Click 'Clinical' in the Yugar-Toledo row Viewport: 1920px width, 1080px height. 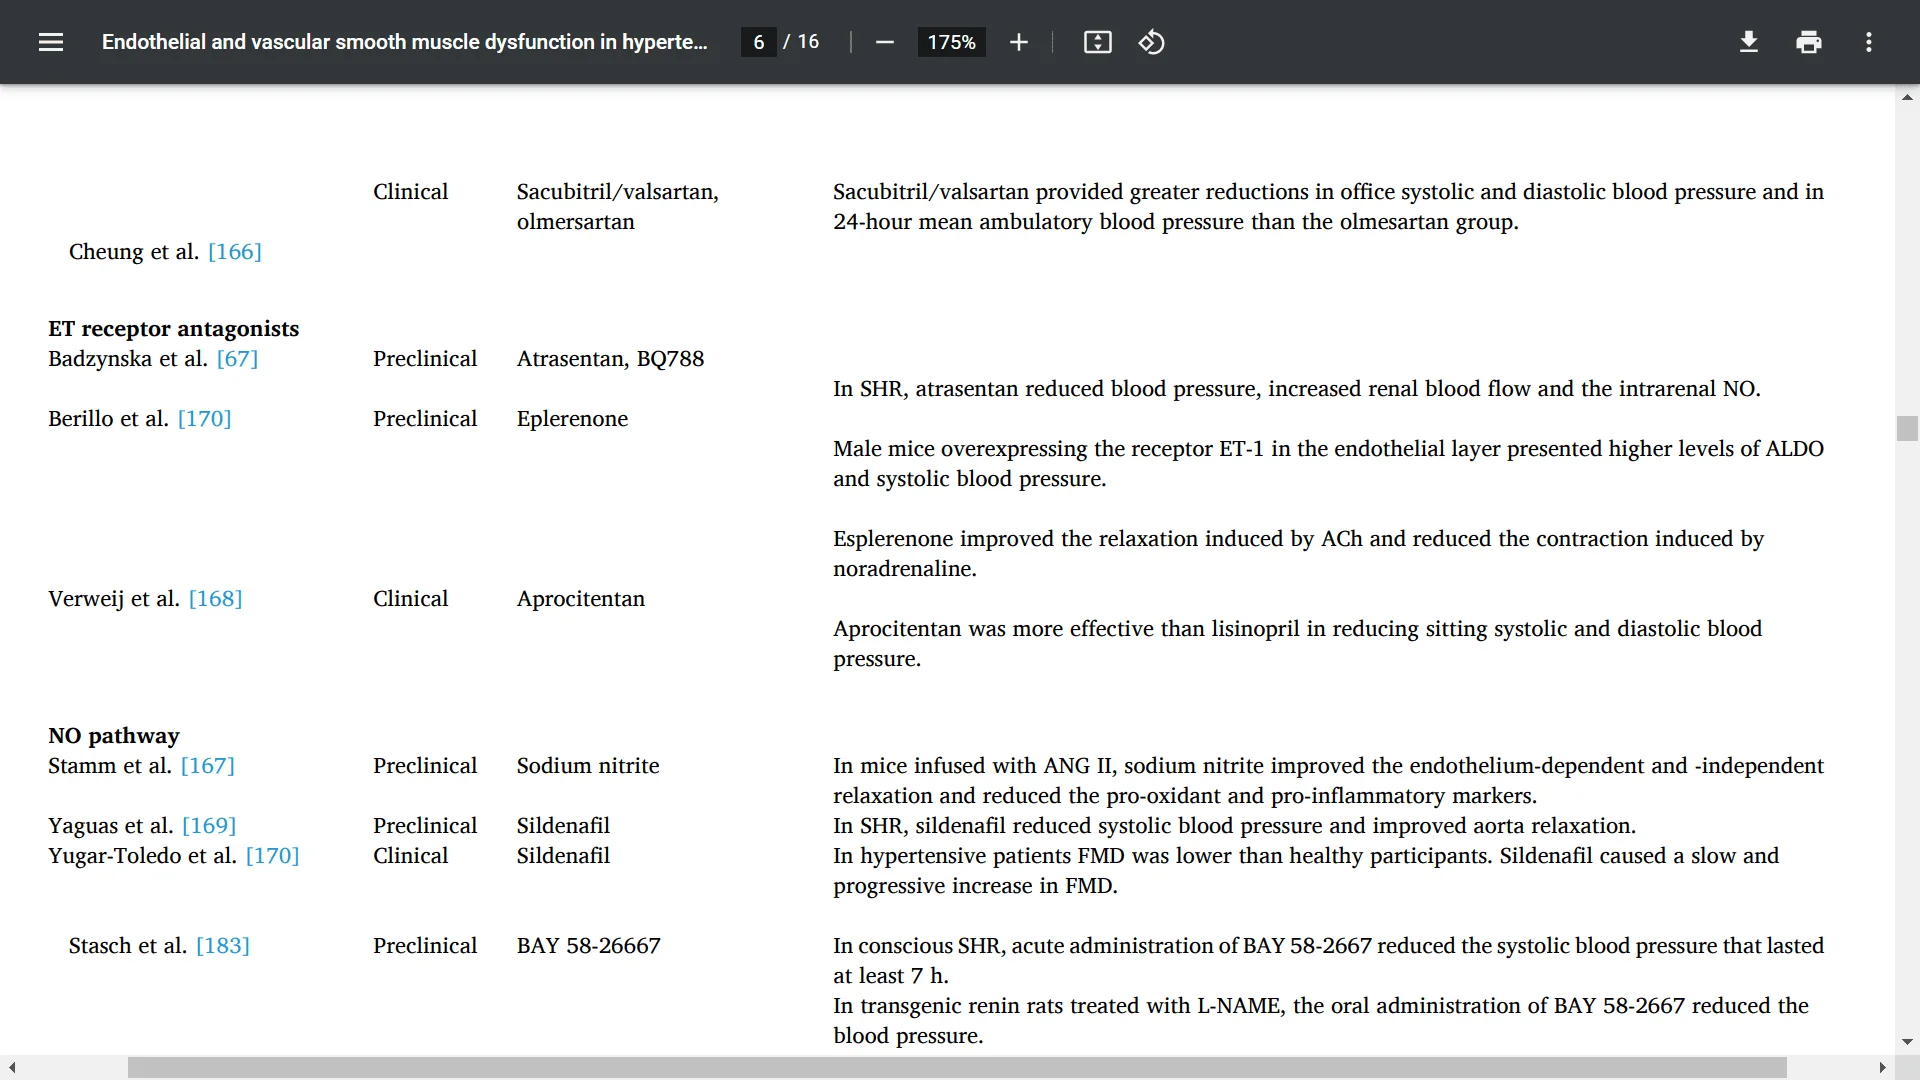coord(410,856)
